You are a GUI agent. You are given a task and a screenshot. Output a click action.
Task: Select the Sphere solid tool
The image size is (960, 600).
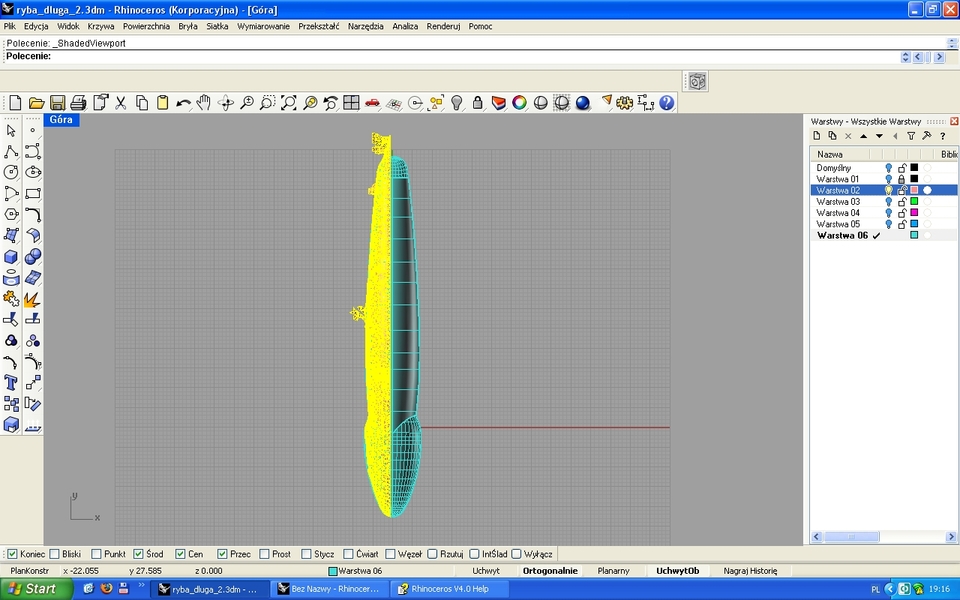tap(33, 256)
